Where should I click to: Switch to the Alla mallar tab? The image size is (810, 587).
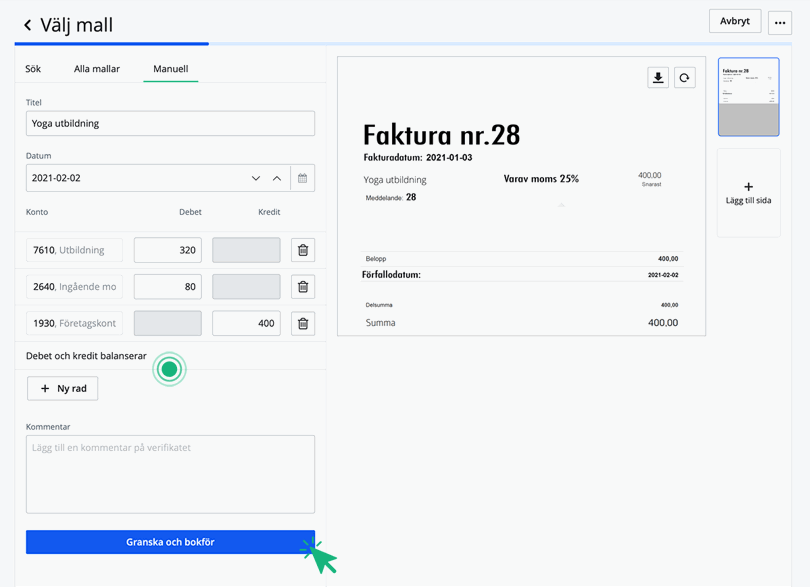tap(97, 69)
